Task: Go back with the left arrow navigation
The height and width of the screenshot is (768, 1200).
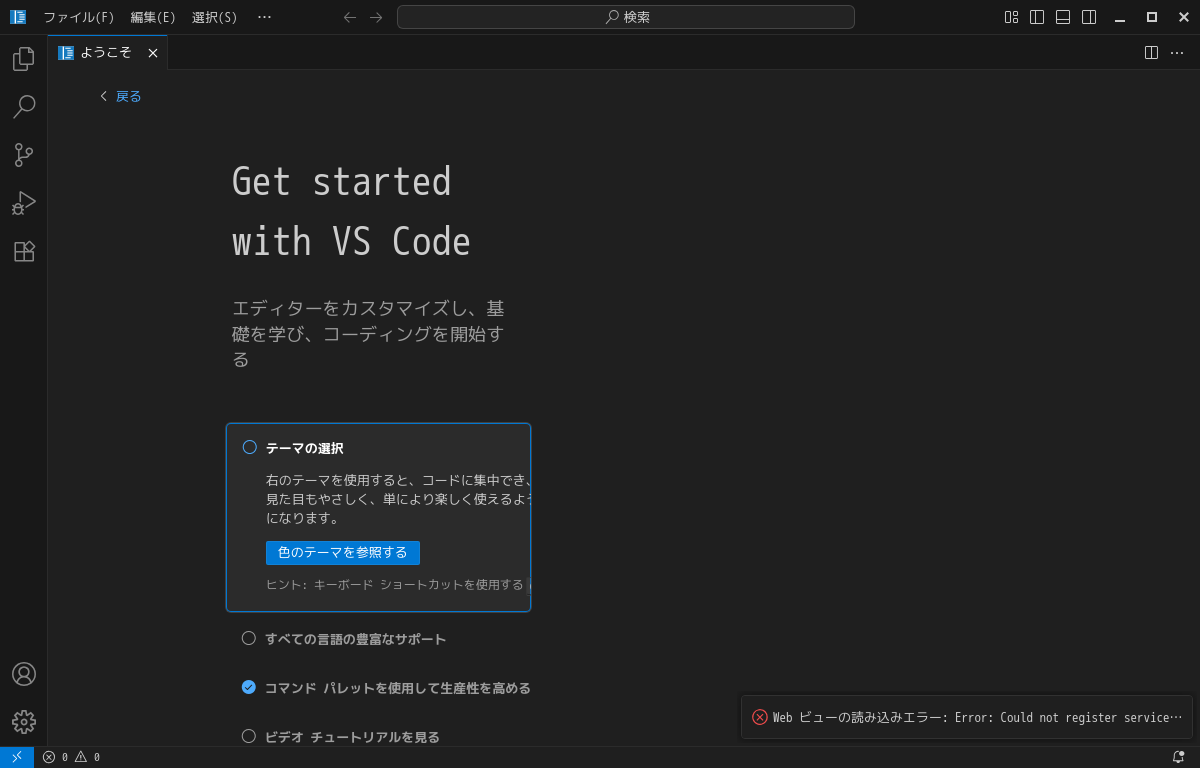Action: (350, 17)
